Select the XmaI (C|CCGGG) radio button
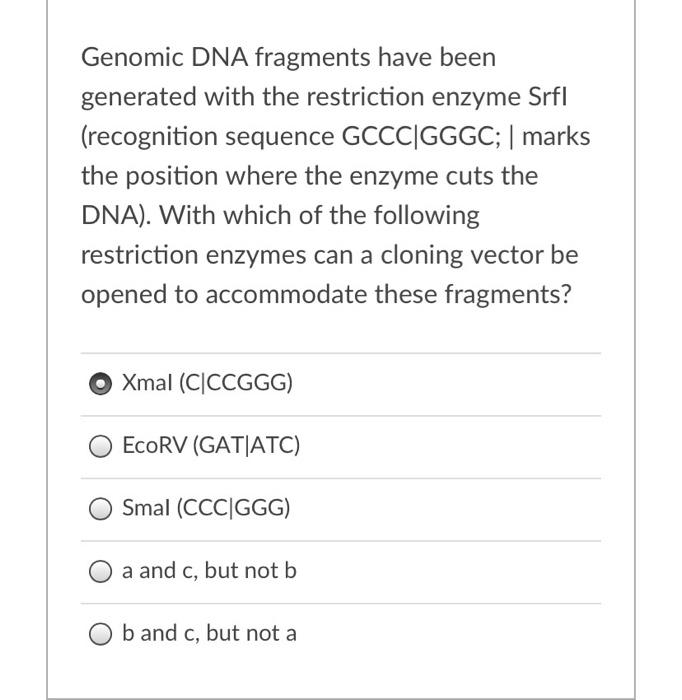Screen dimensions: 682x700 (100, 383)
